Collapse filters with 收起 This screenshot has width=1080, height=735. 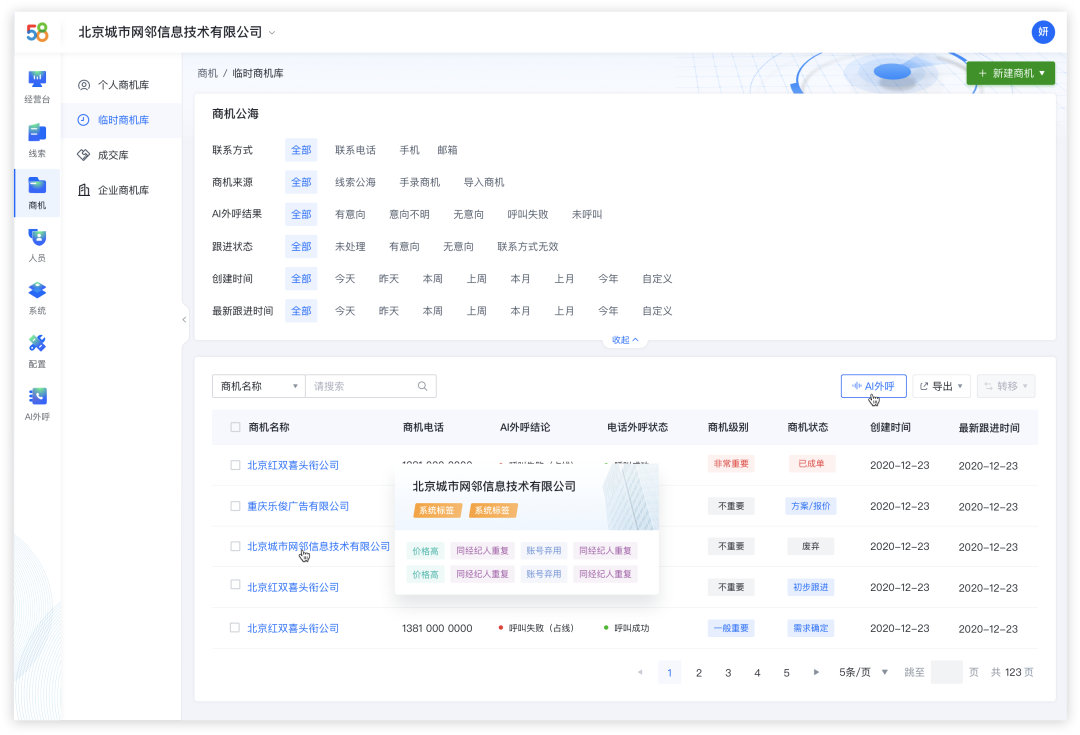(625, 340)
